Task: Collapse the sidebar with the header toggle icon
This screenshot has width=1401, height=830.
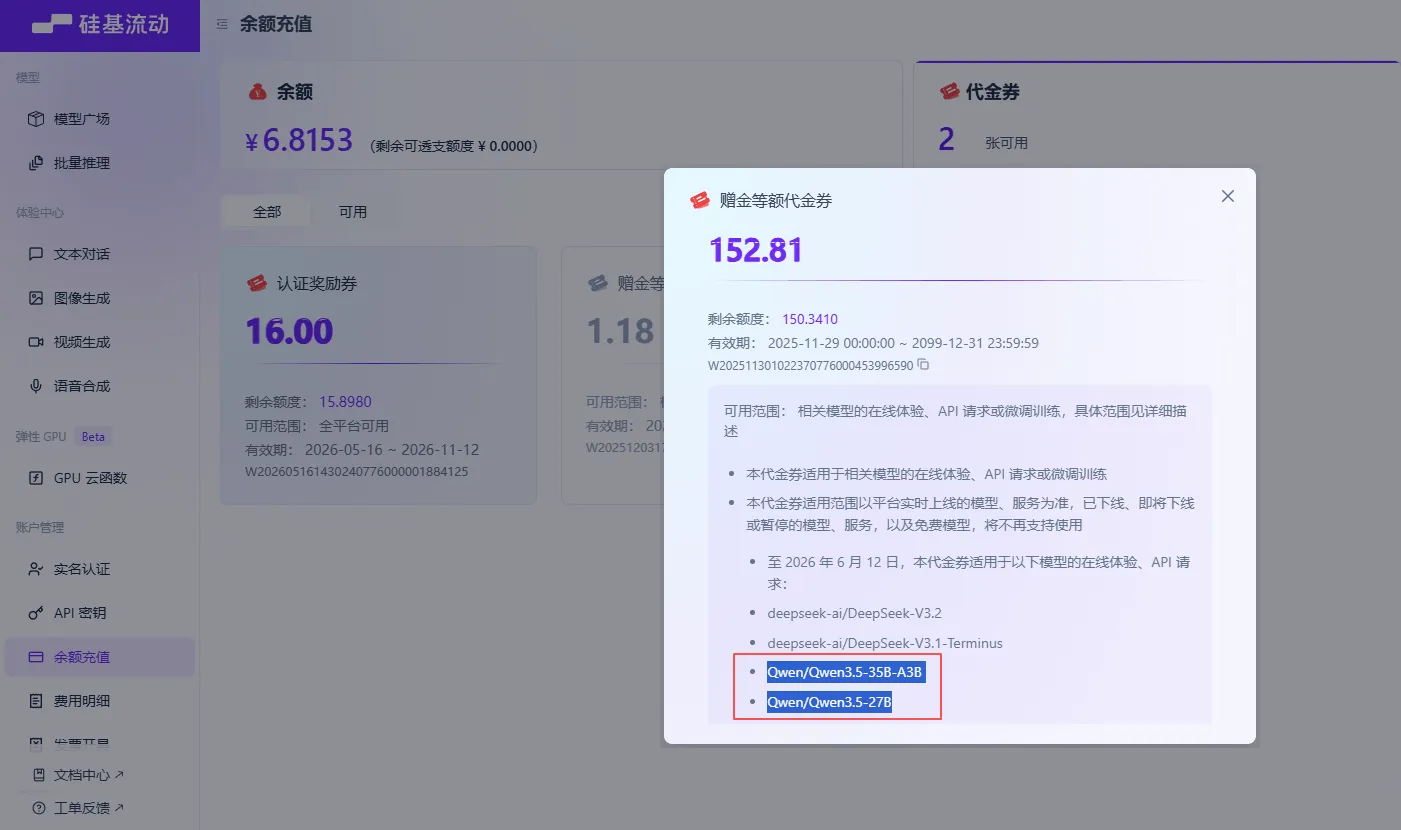Action: (x=222, y=24)
